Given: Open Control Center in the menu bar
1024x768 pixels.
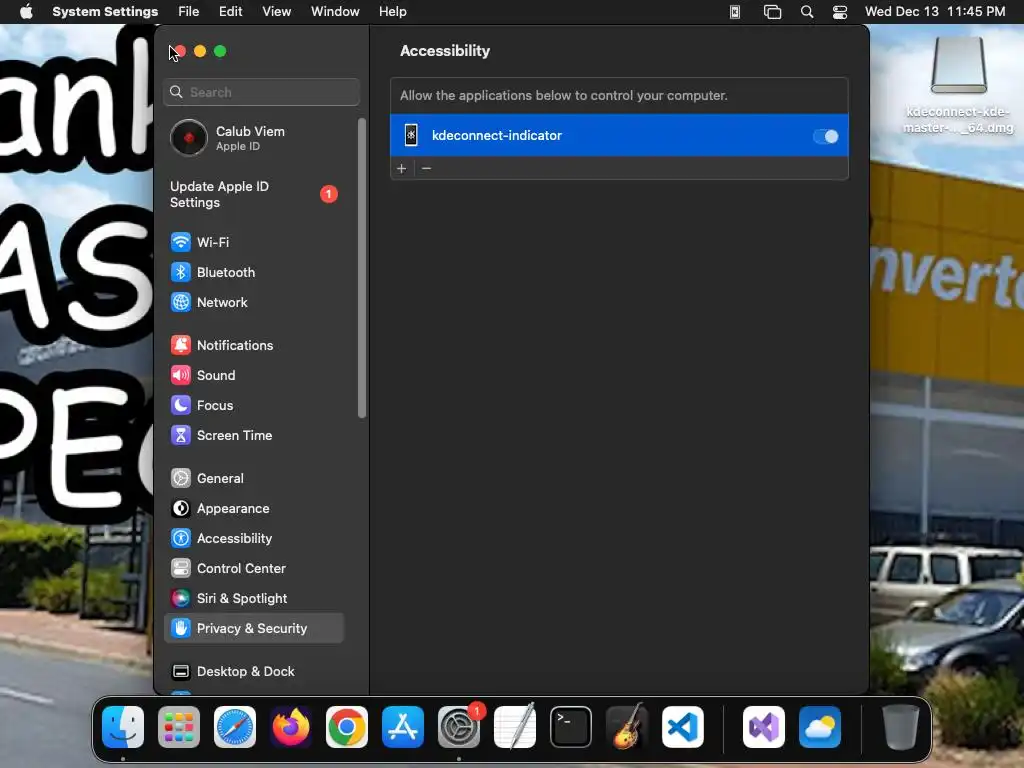Looking at the screenshot, I should coord(840,12).
